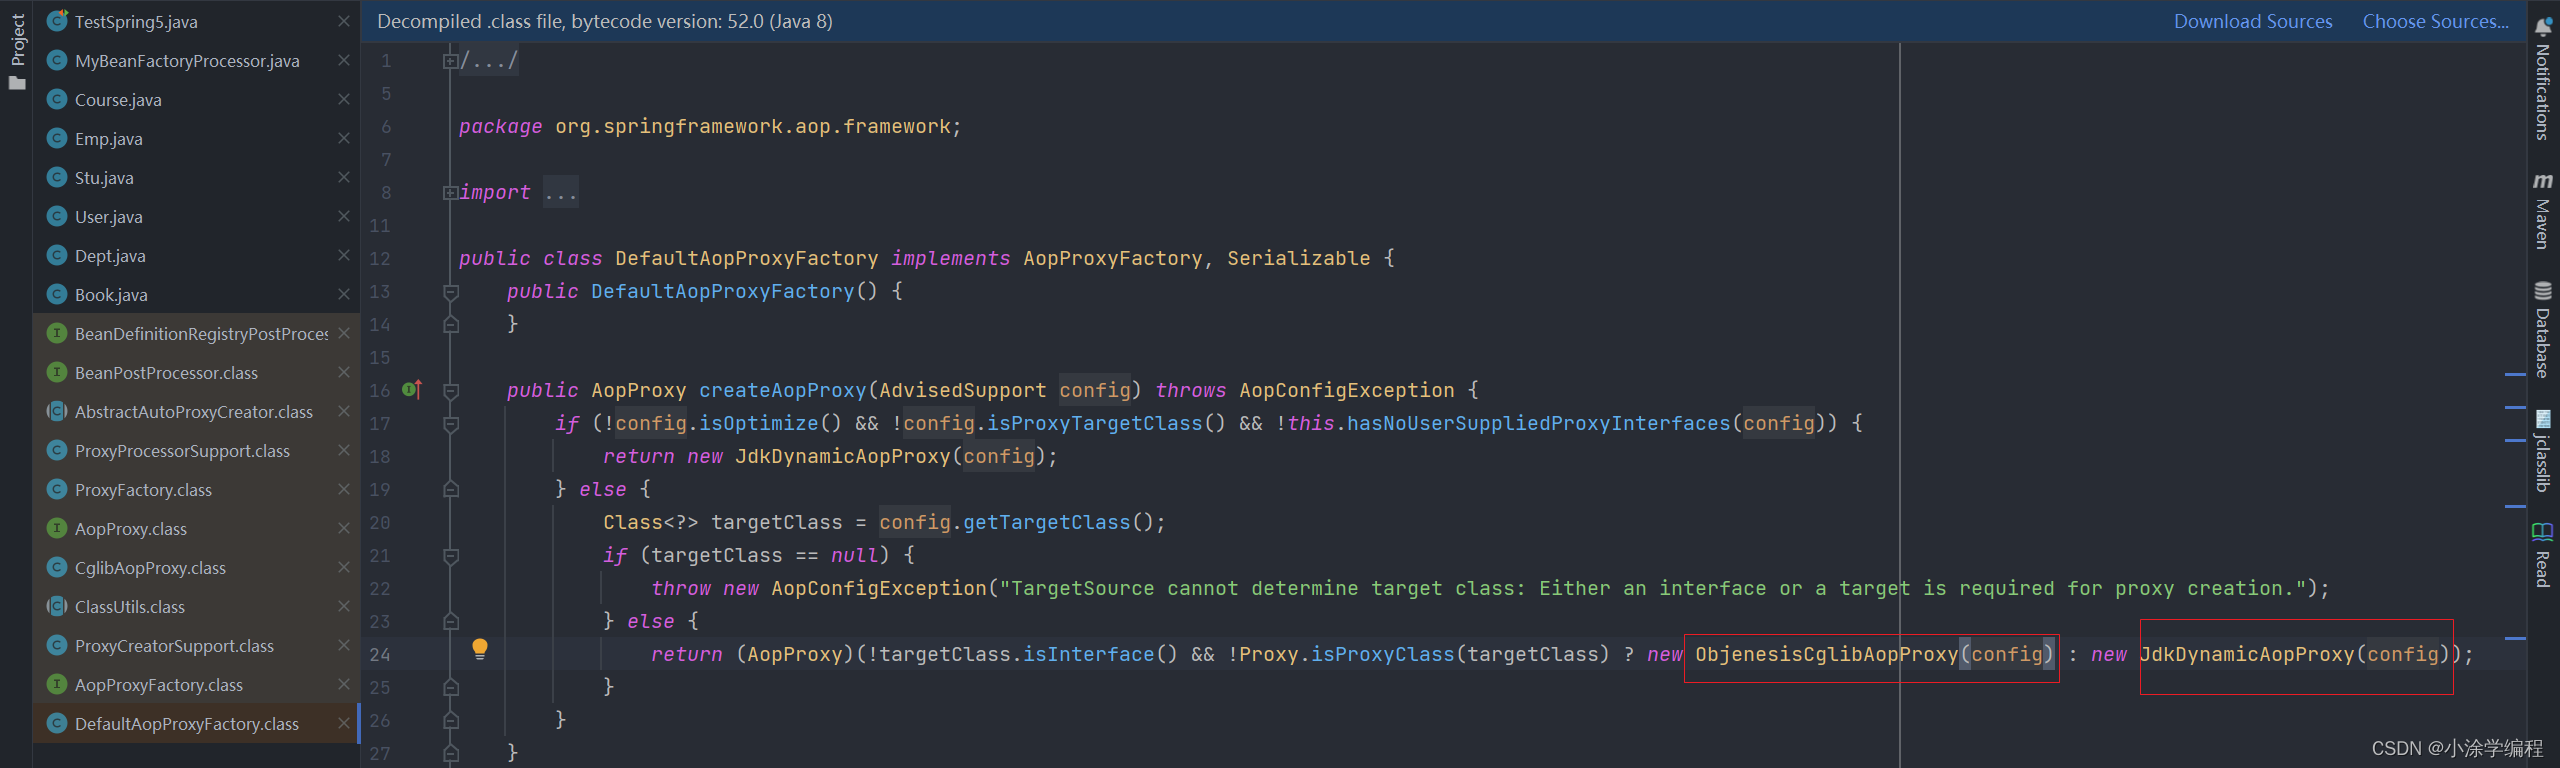Collapse createAopProxy method at line 16
This screenshot has height=768, width=2560.
(x=451, y=391)
